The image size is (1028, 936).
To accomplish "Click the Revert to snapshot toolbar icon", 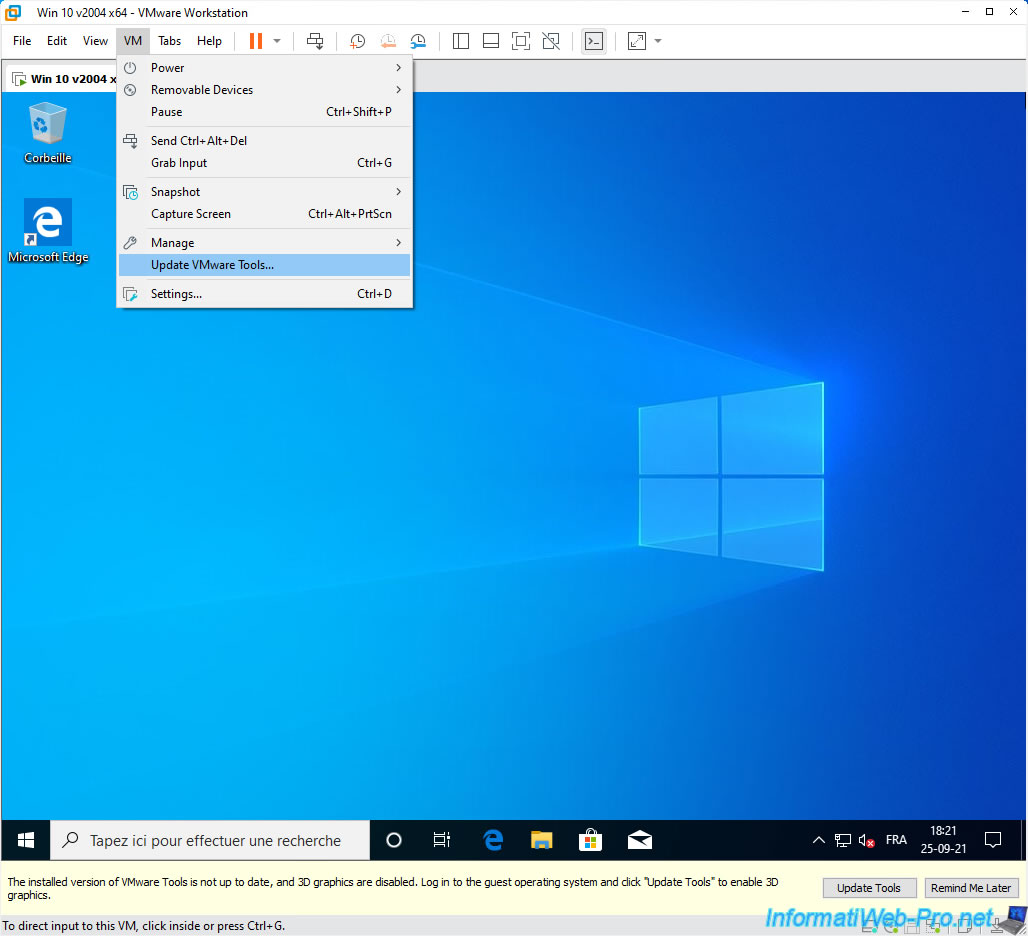I will [x=388, y=41].
